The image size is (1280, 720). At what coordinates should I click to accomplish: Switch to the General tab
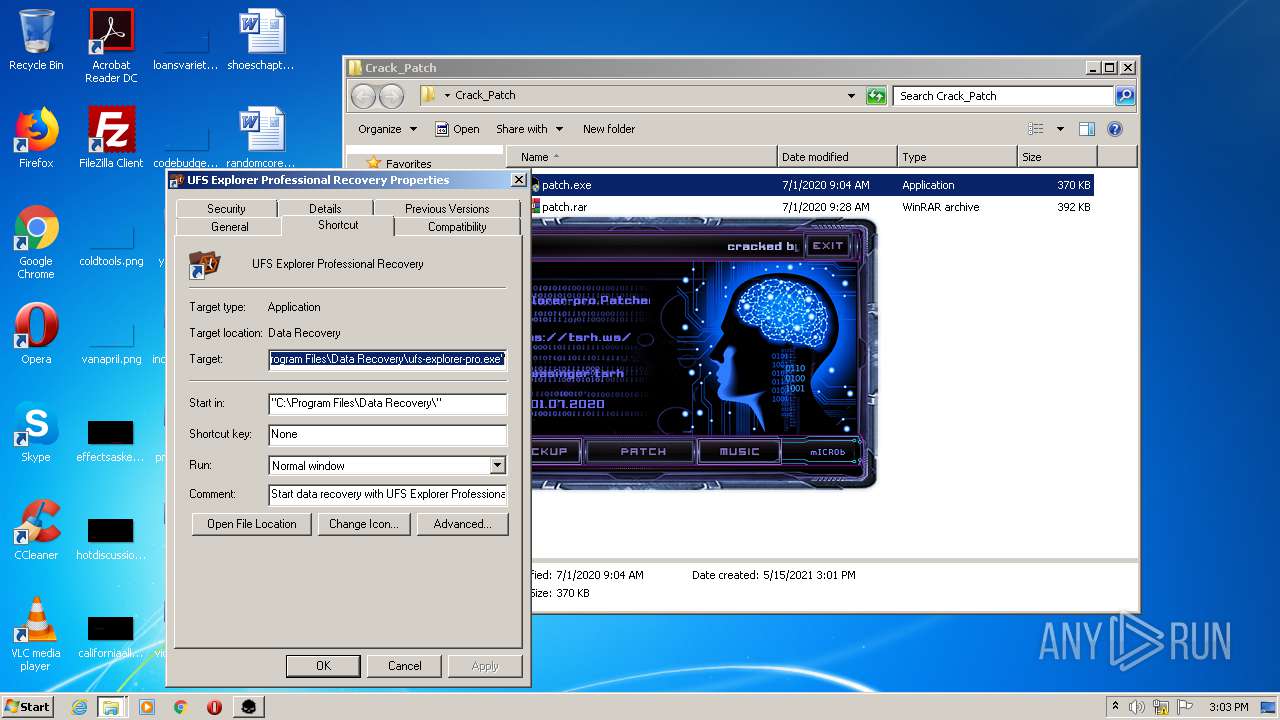point(229,226)
